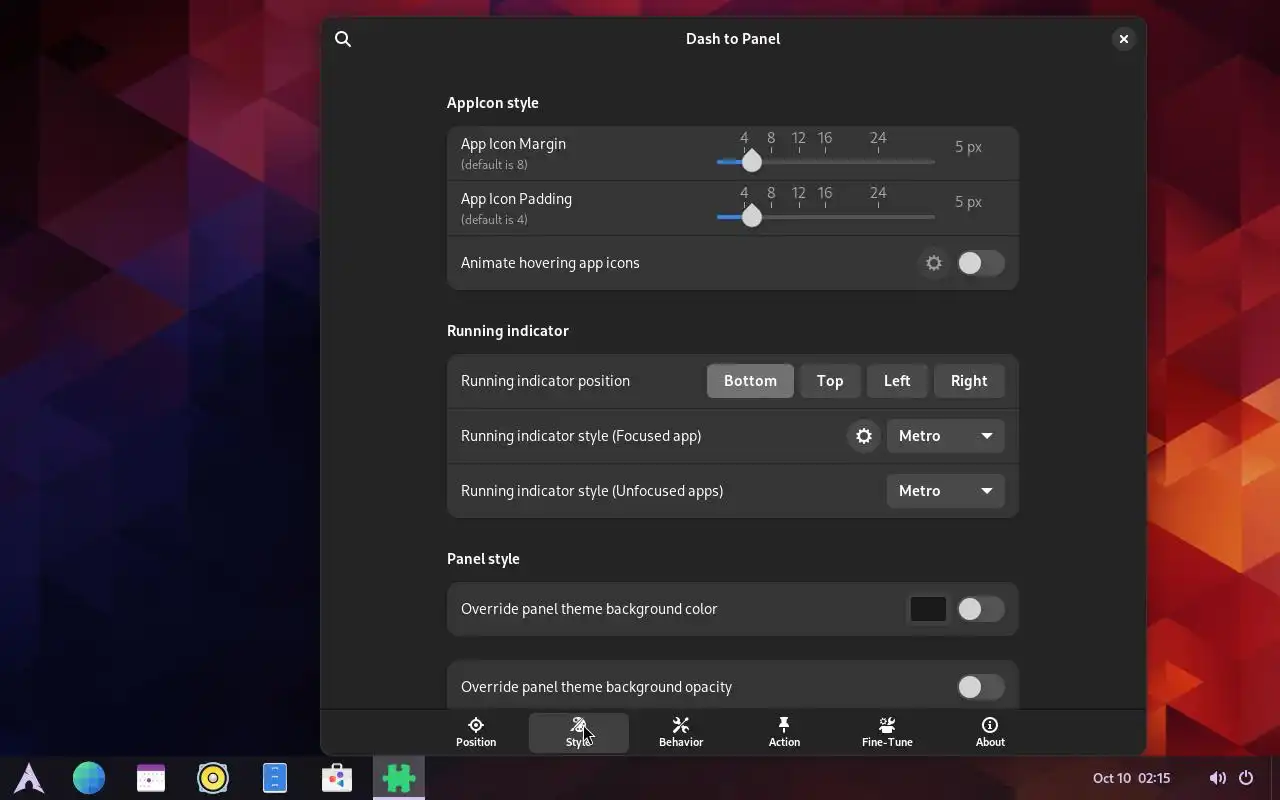Set running indicator position to Left
The image size is (1280, 800).
(897, 381)
